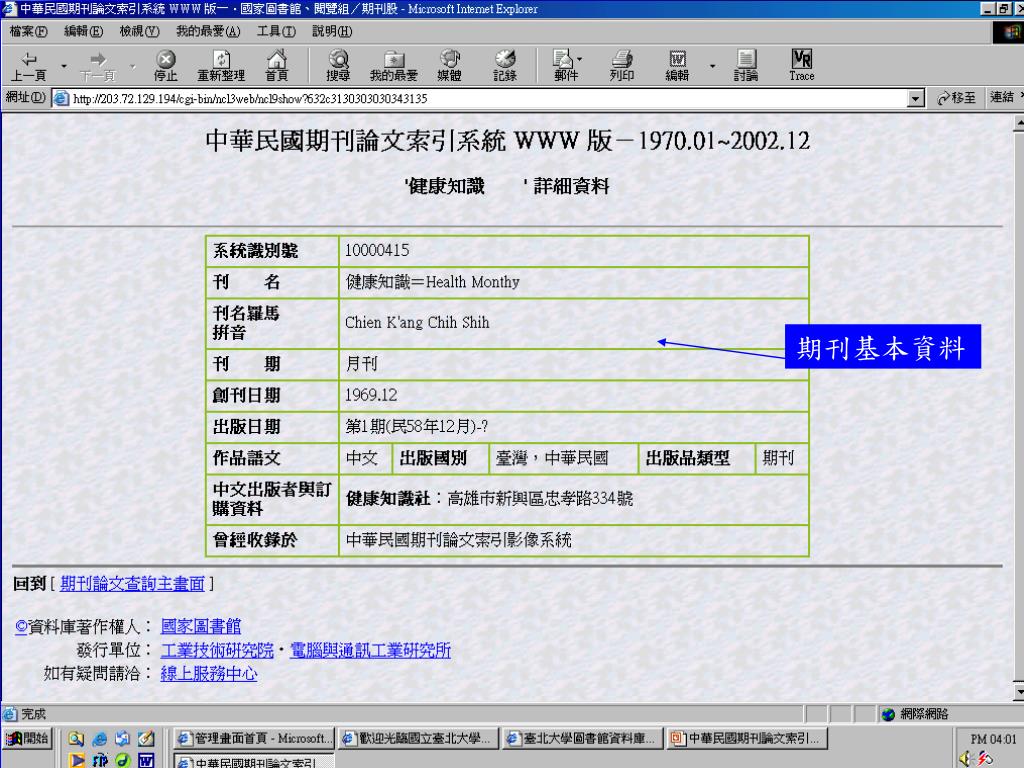Screen dimensions: 1024x768
Task: Open the 檢視(V) menu
Action: click(139, 31)
